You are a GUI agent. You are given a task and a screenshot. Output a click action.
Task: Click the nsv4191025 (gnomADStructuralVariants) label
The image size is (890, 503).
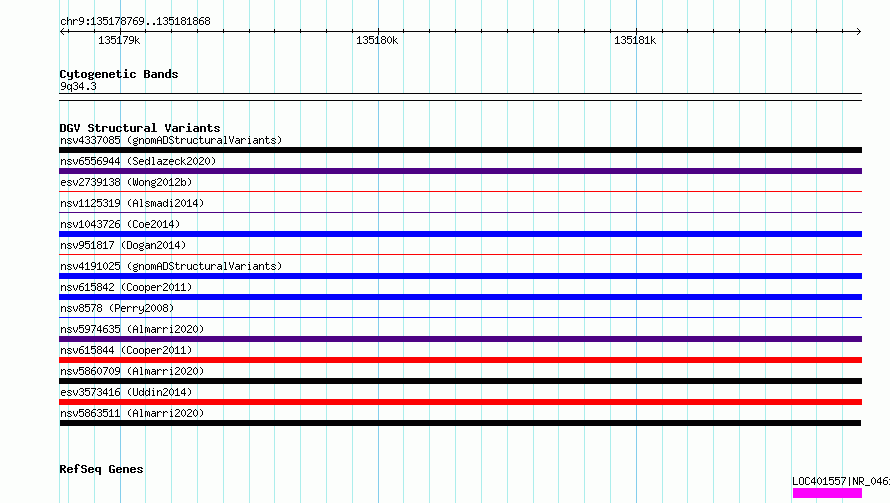pyautogui.click(x=171, y=266)
